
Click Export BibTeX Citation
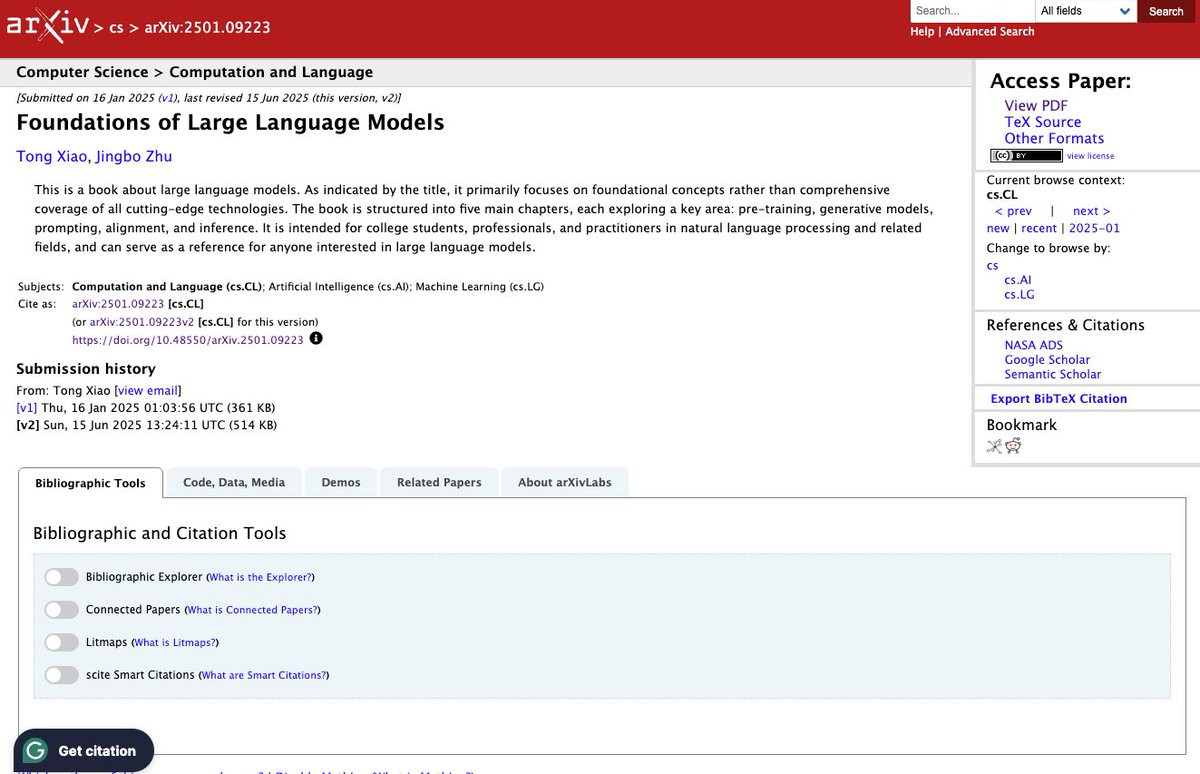[1059, 398]
